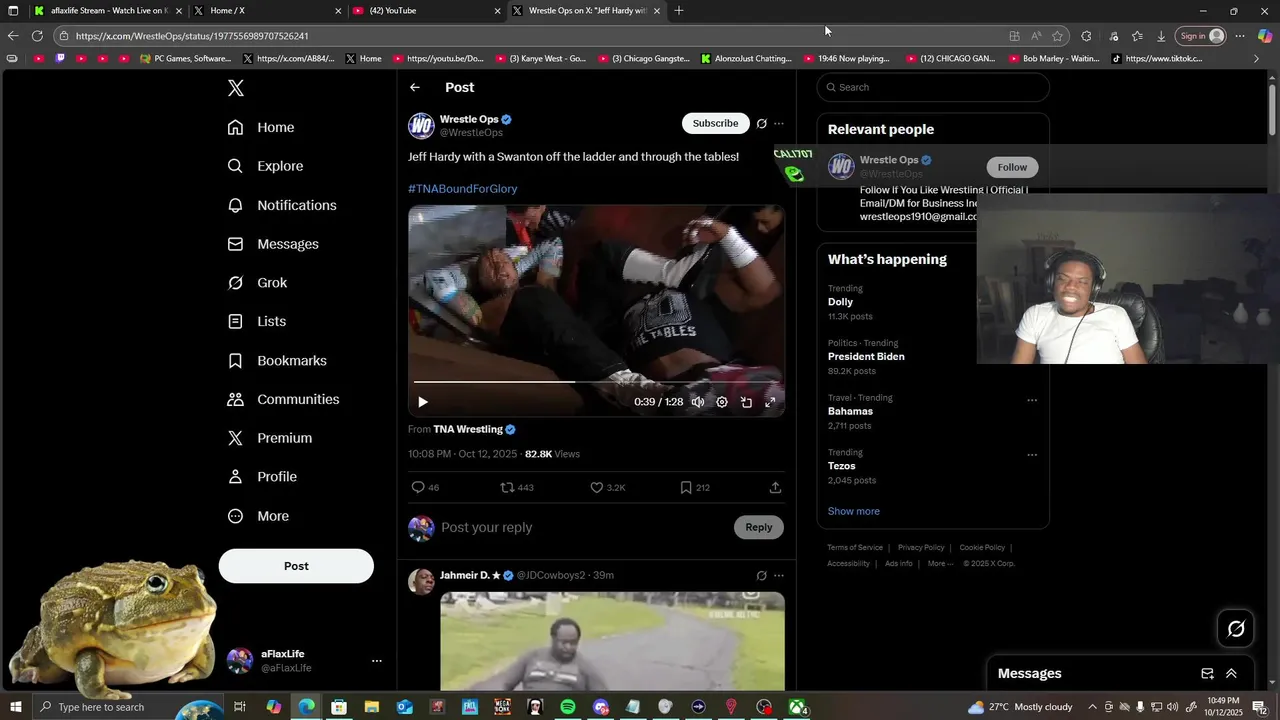Show hidden system tray icons
The height and width of the screenshot is (720, 1280).
tap(1092, 707)
